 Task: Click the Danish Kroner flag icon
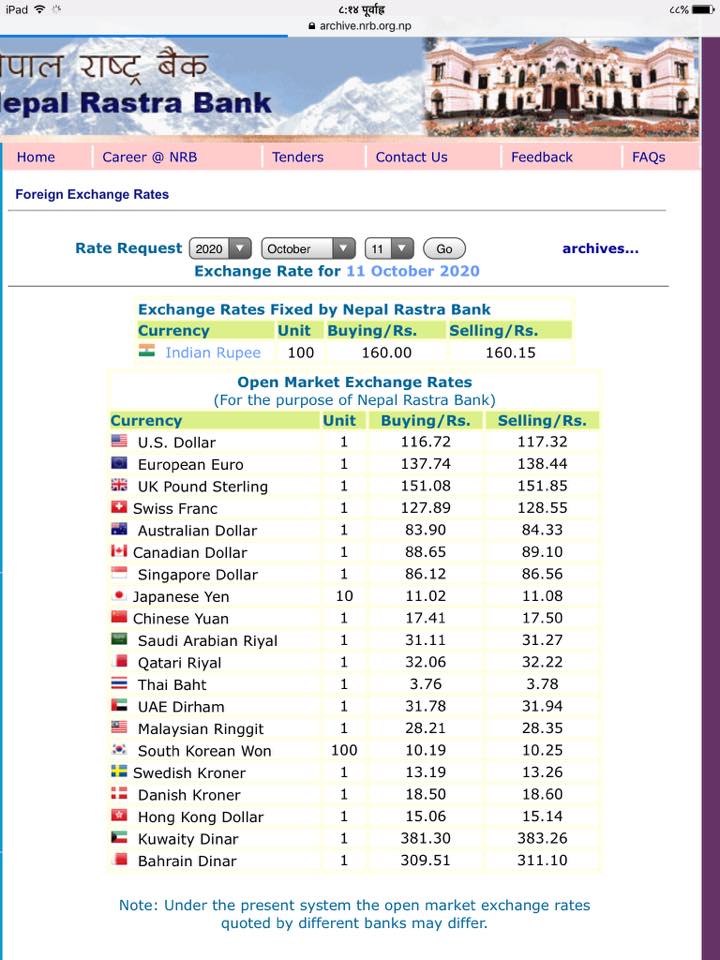tap(119, 793)
